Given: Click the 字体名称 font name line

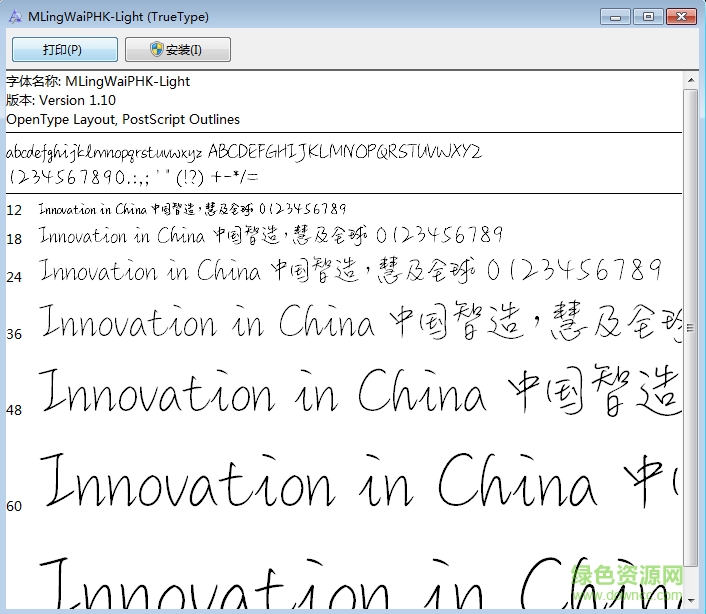Looking at the screenshot, I should point(98,81).
